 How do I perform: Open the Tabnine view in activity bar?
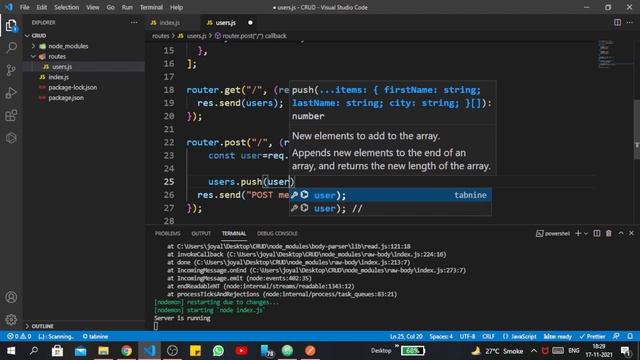coord(11,138)
